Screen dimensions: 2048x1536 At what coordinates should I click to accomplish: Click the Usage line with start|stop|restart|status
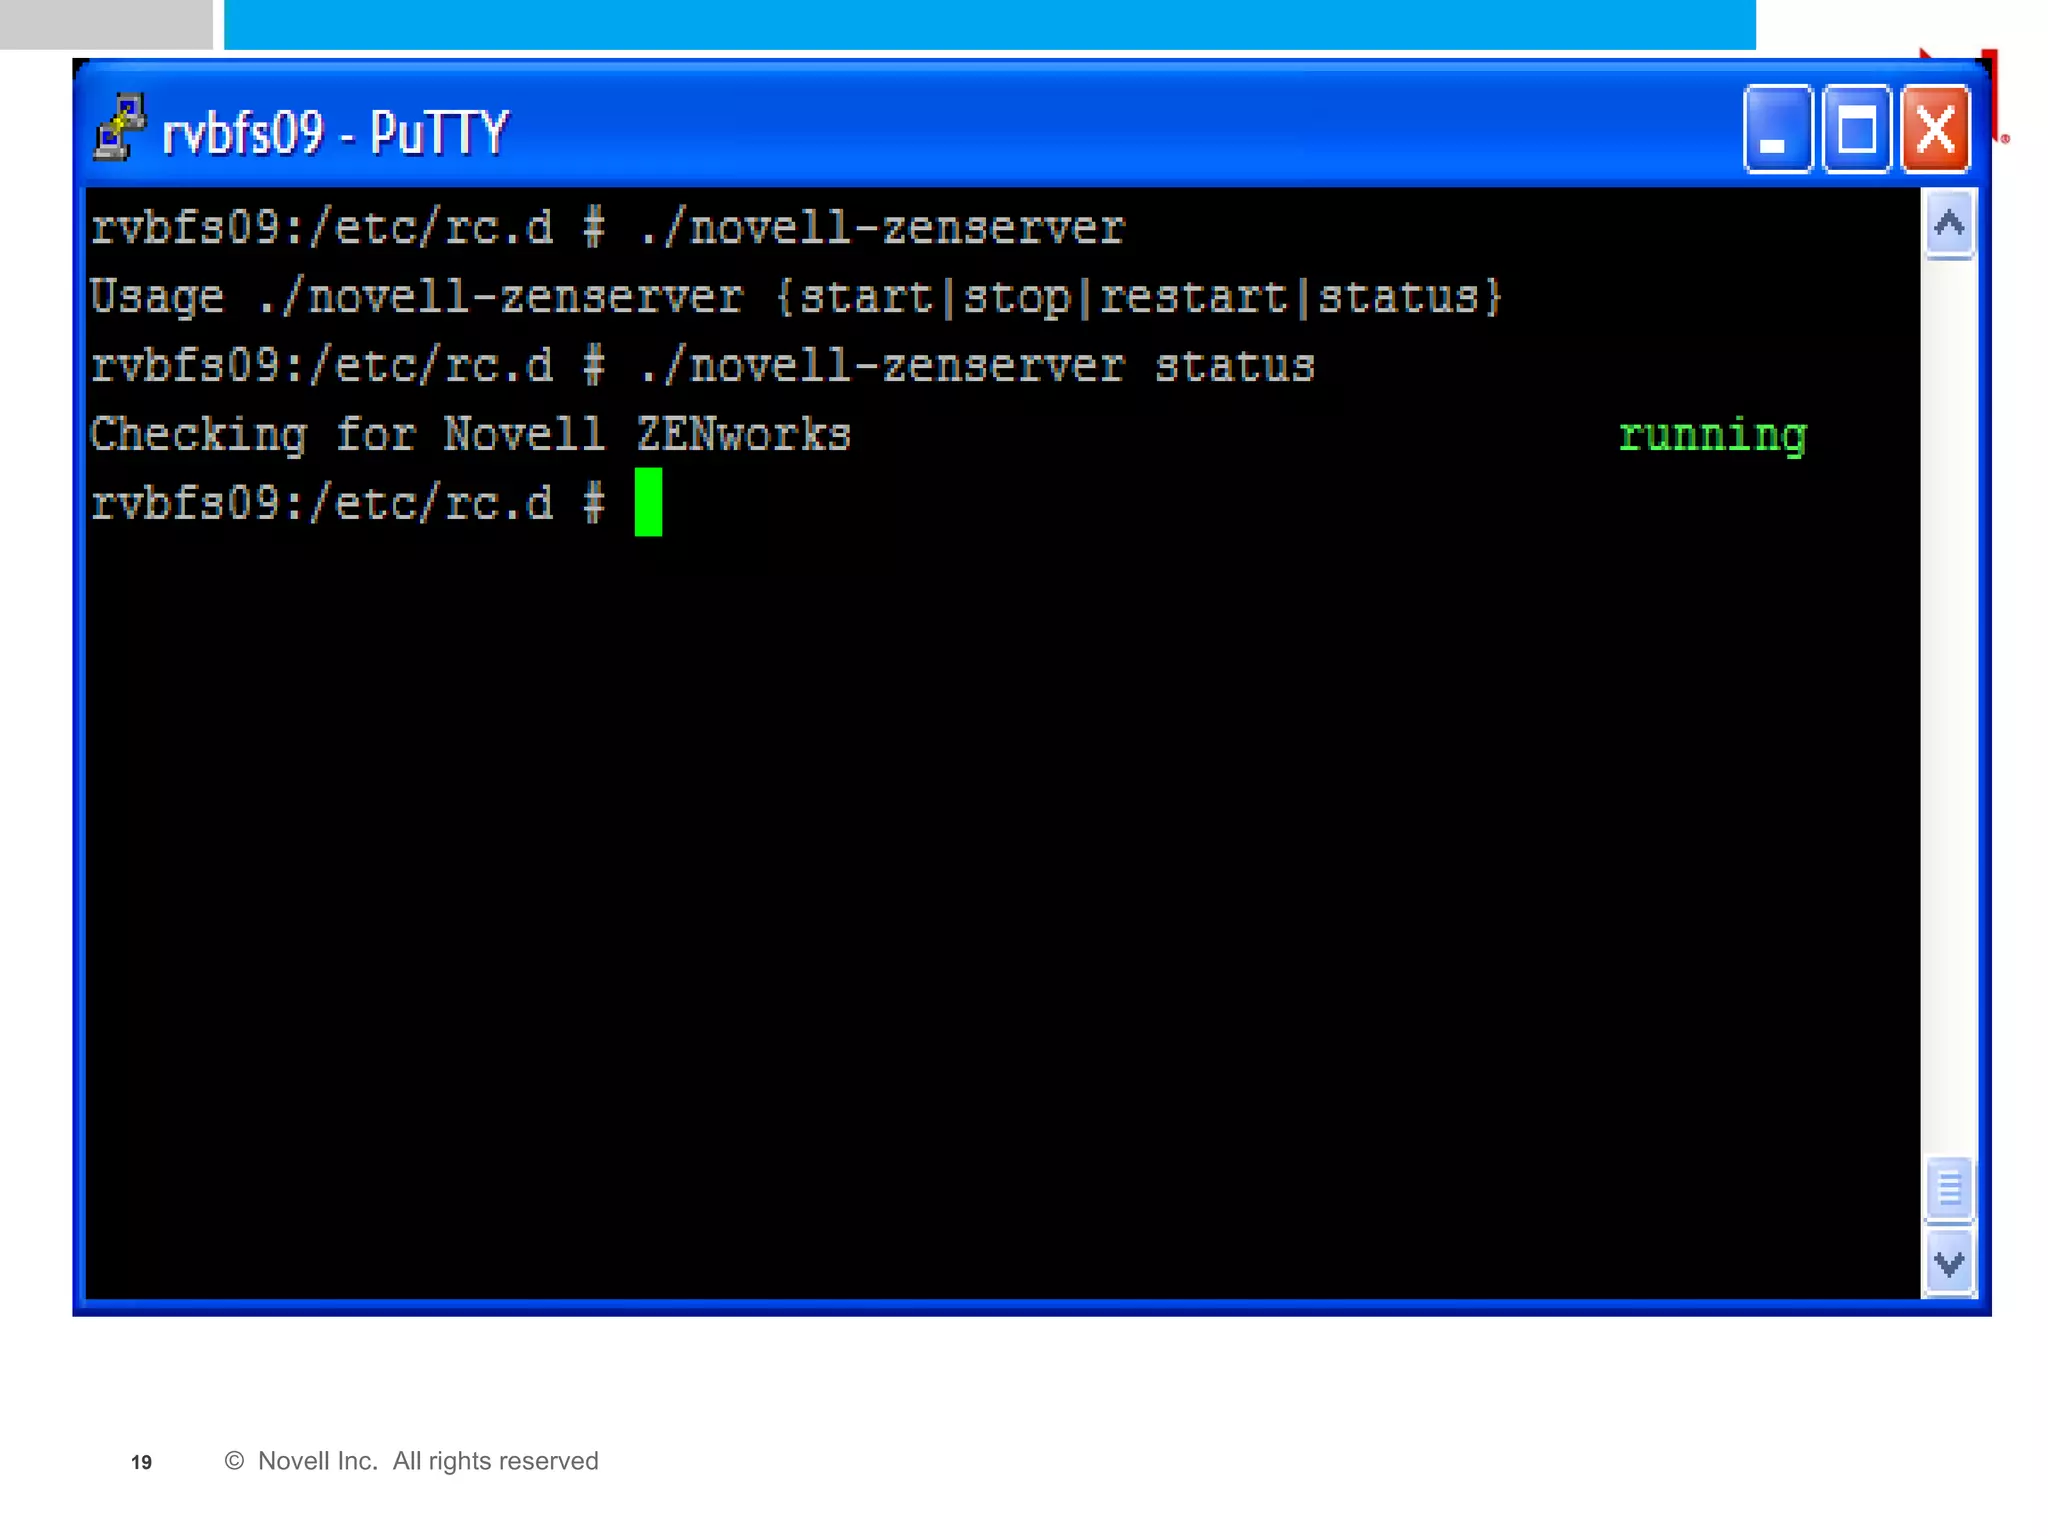tap(795, 297)
